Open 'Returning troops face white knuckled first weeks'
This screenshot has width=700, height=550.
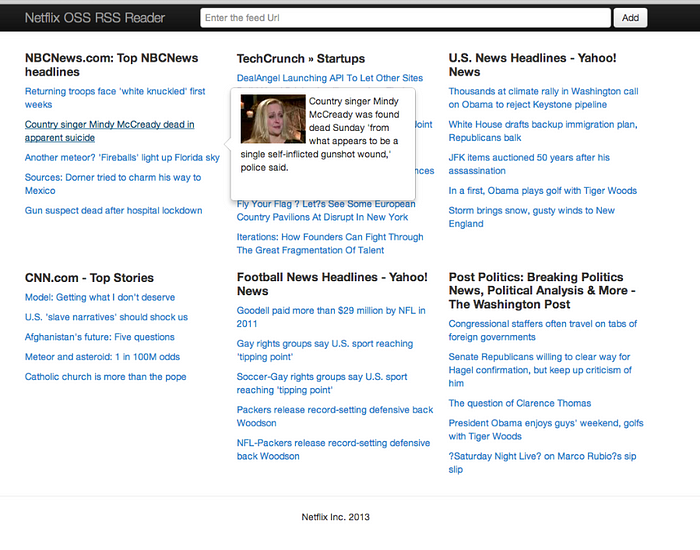[115, 98]
